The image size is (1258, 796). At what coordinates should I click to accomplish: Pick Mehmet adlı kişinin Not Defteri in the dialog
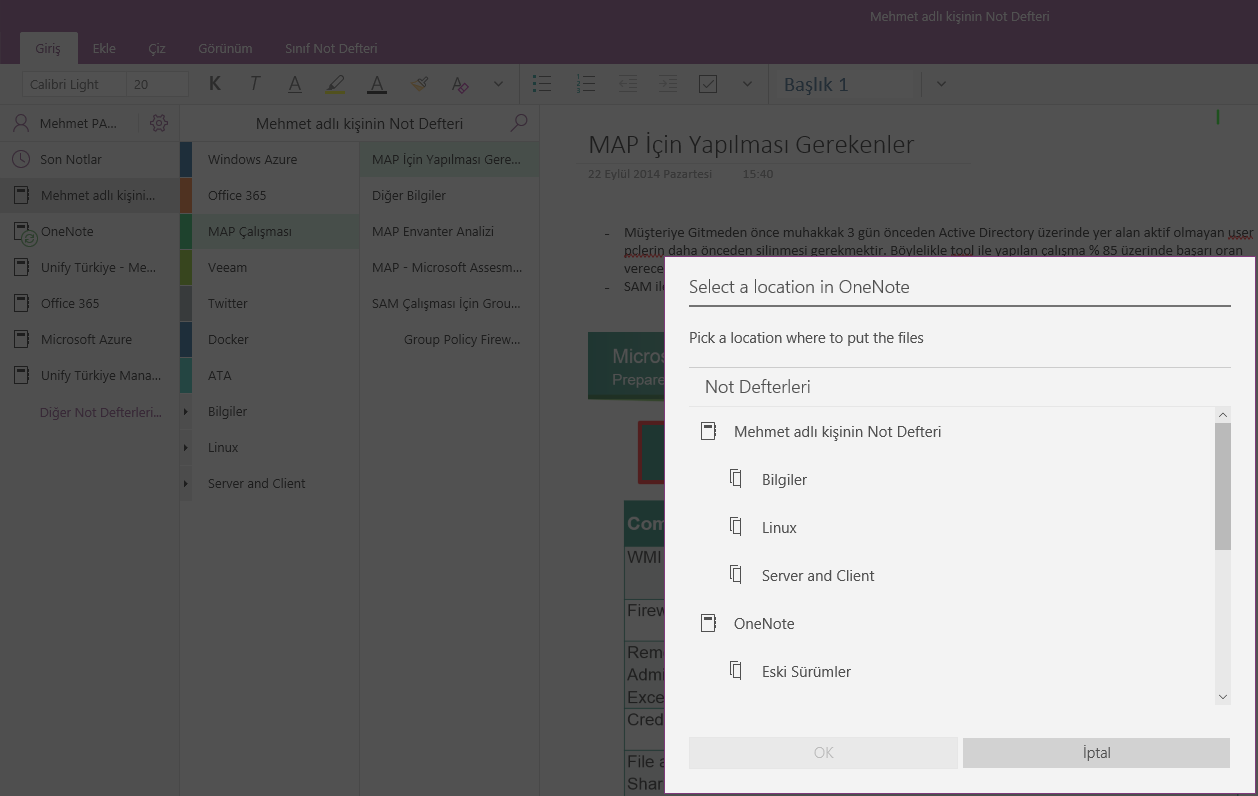pos(951,431)
